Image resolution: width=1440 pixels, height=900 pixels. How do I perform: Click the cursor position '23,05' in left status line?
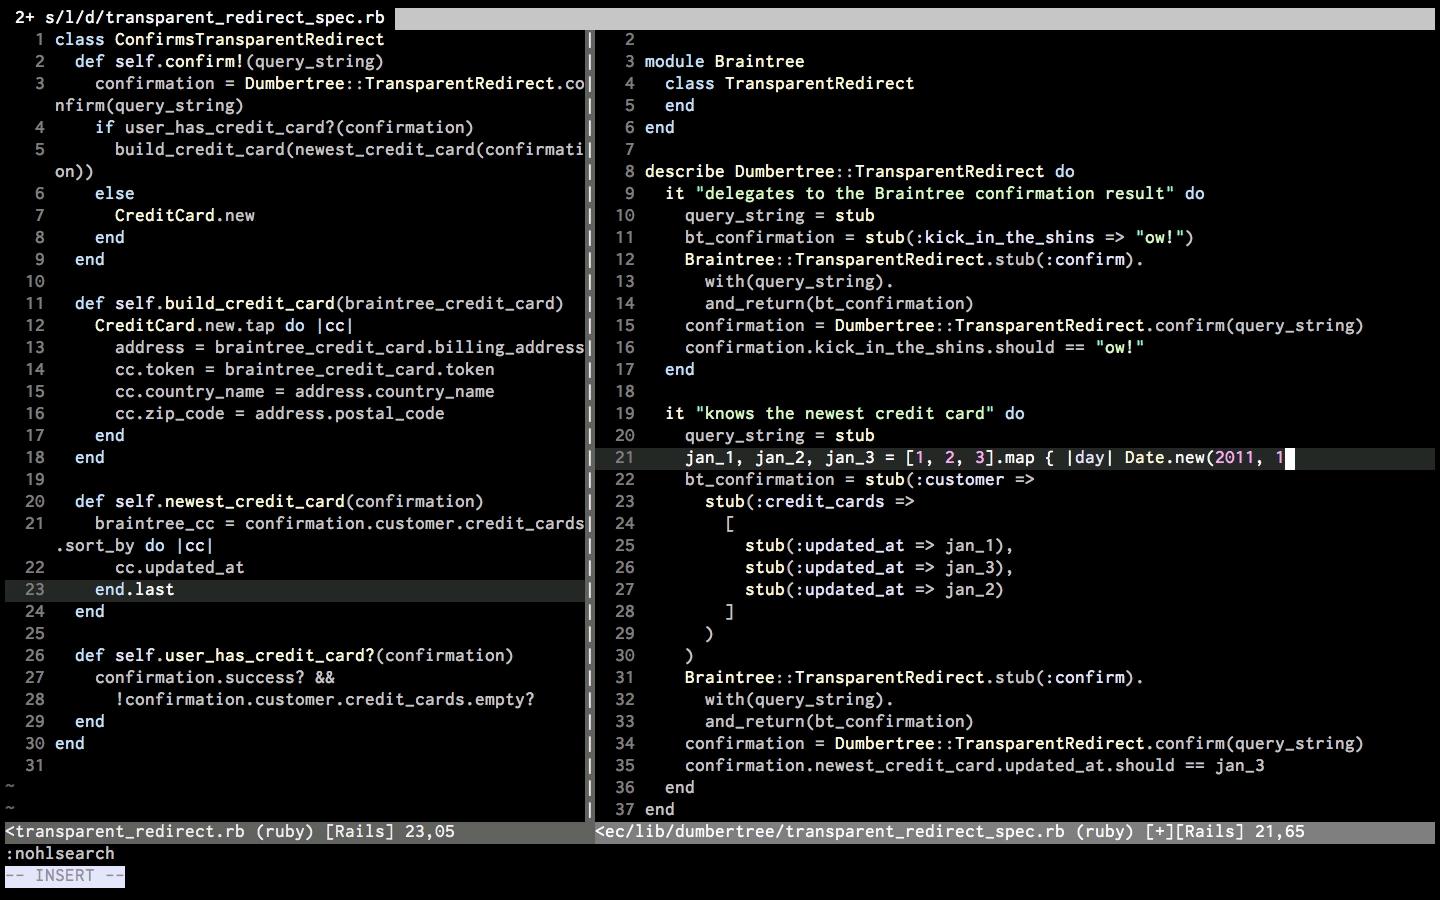point(430,831)
